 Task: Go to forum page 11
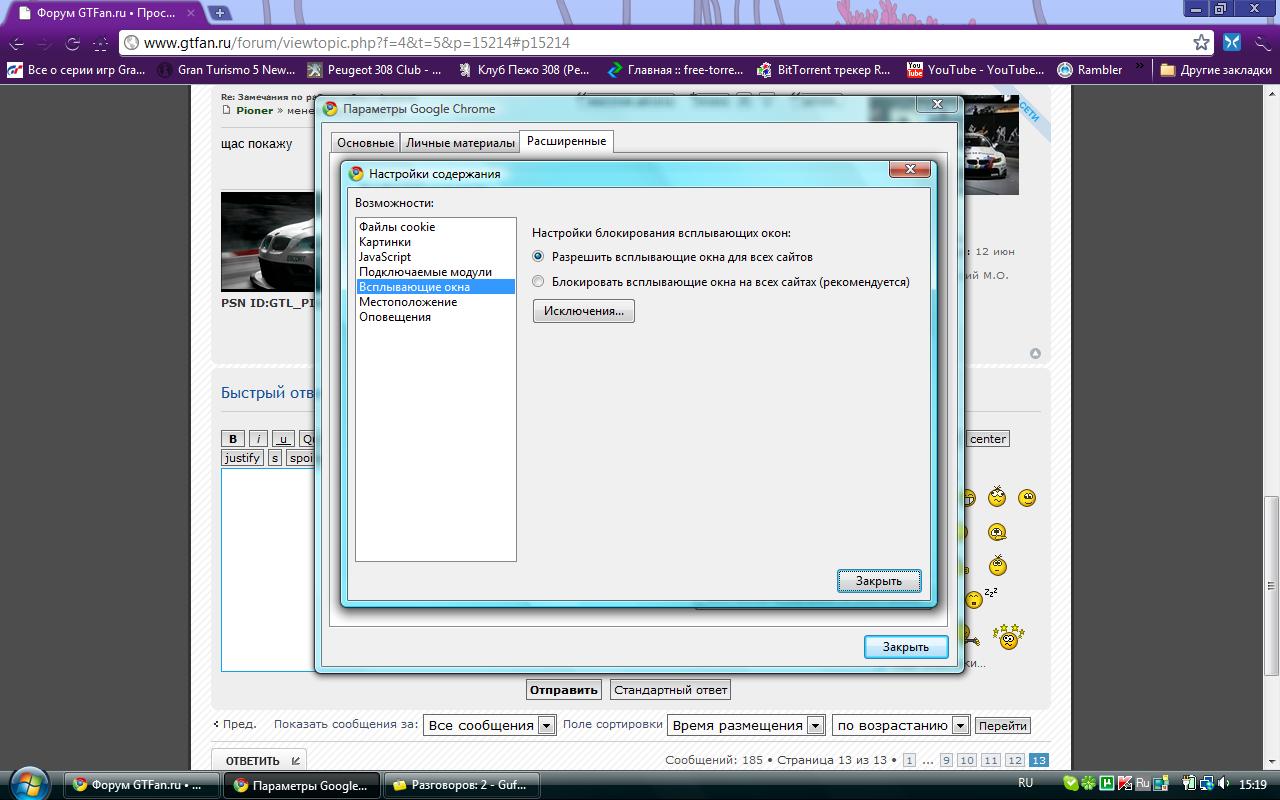(991, 761)
